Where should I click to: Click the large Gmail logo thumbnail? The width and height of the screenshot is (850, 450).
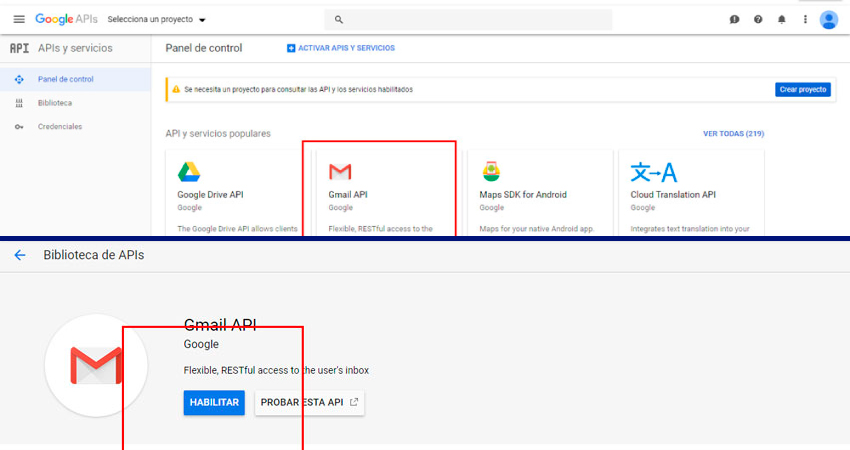(x=96, y=365)
